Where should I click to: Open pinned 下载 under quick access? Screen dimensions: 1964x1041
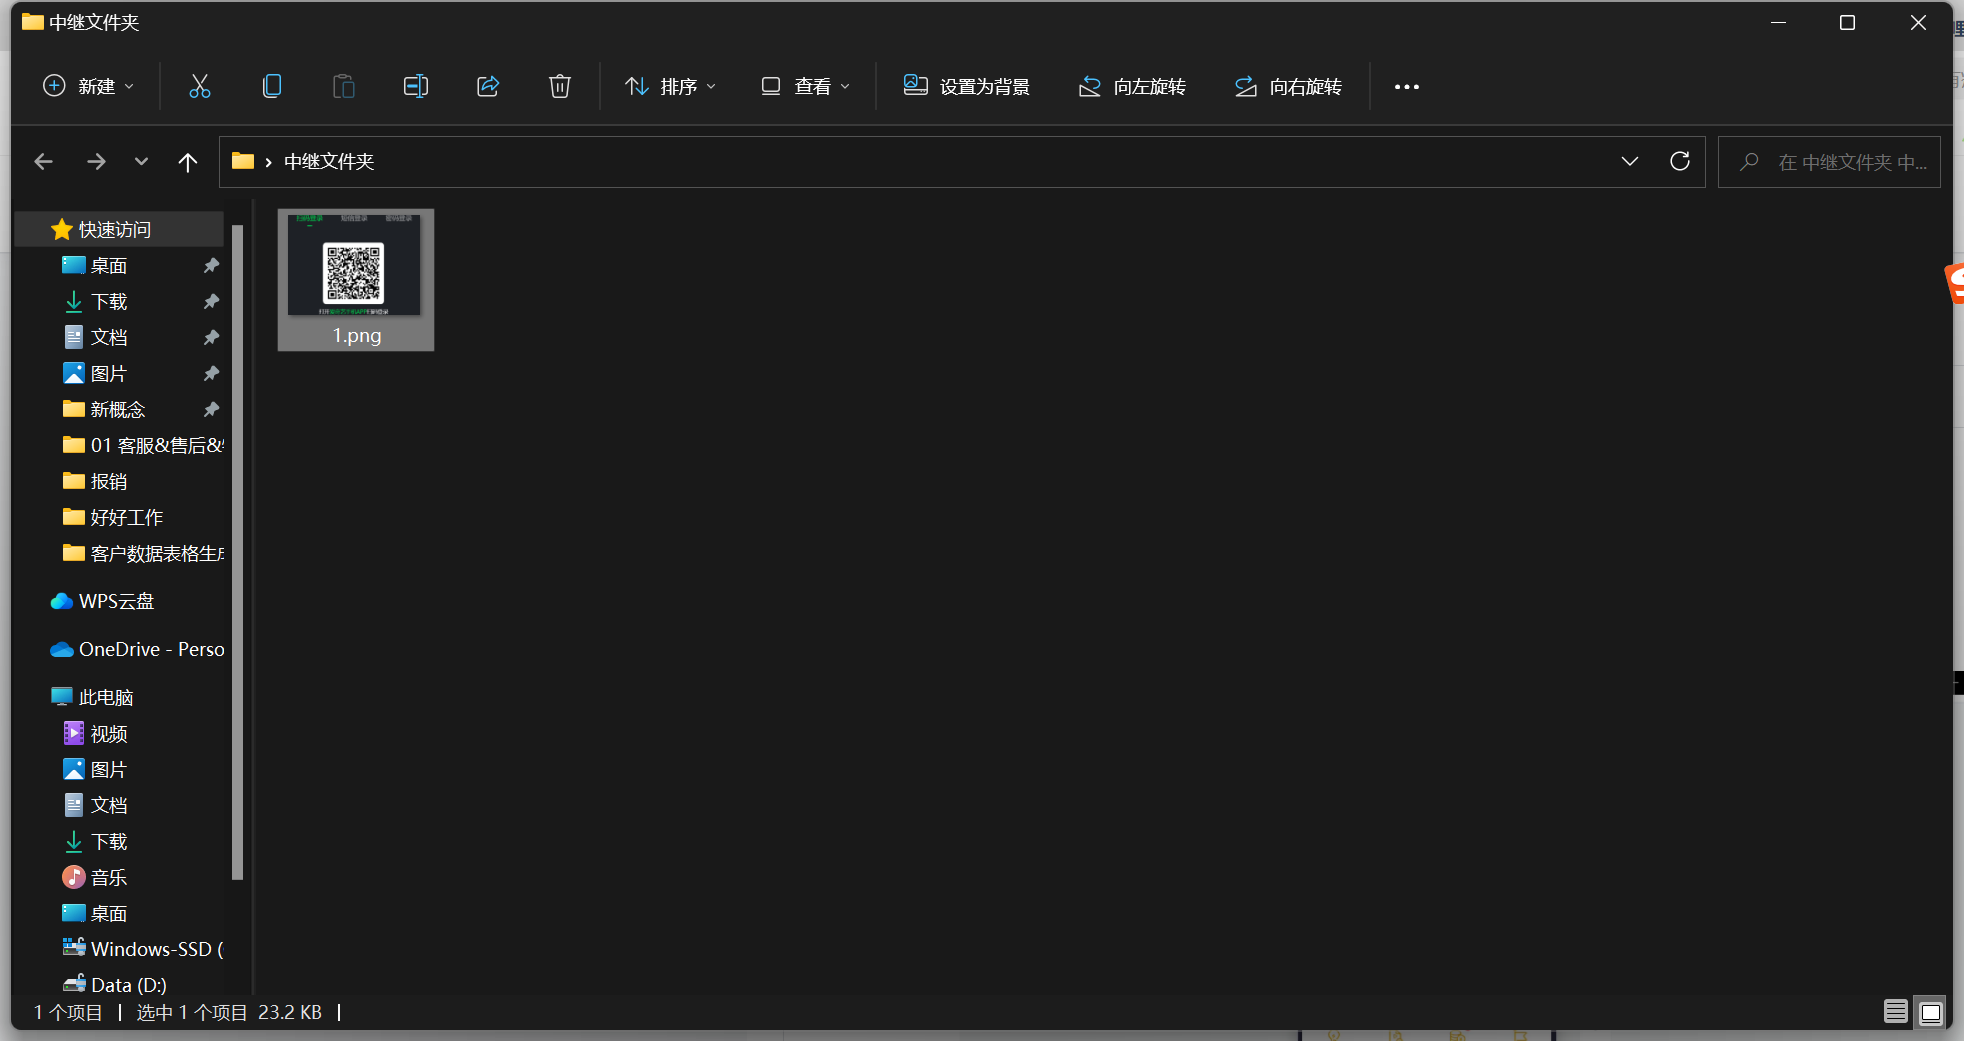tap(109, 302)
